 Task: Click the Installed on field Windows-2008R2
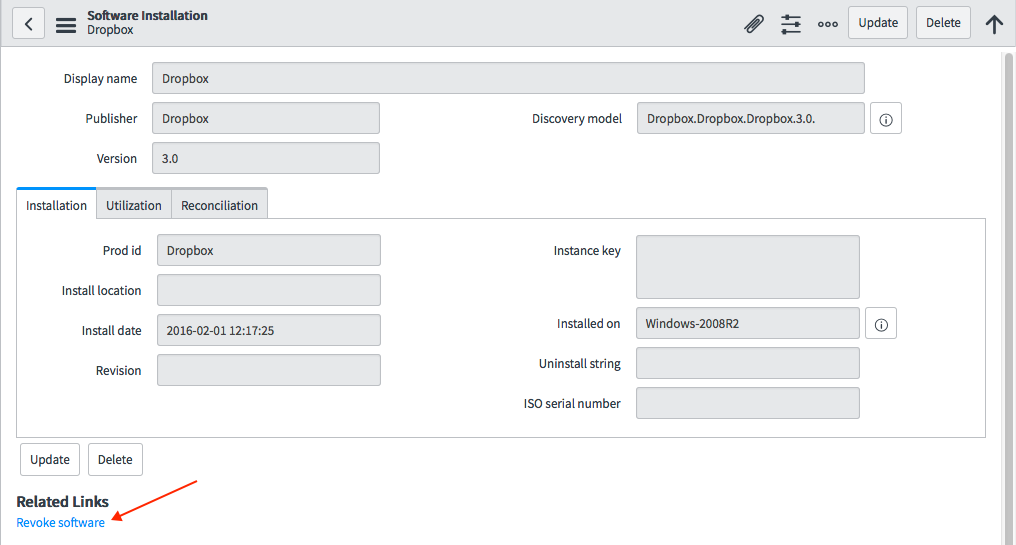tap(748, 323)
